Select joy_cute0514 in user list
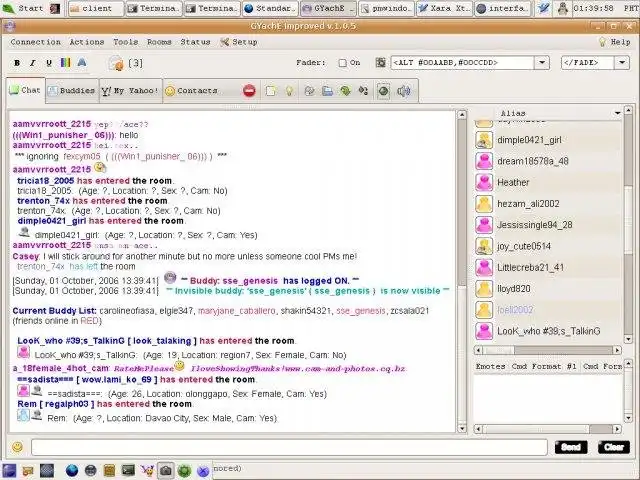The height and width of the screenshot is (480, 640). tap(547, 246)
